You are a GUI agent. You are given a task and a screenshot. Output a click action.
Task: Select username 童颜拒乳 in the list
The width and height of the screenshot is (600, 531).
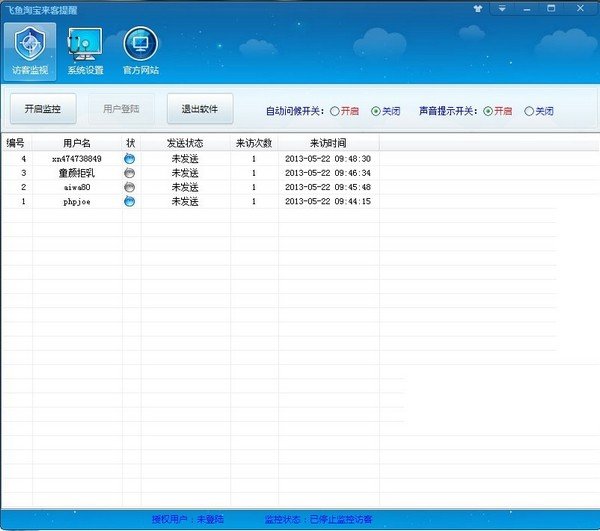point(77,173)
